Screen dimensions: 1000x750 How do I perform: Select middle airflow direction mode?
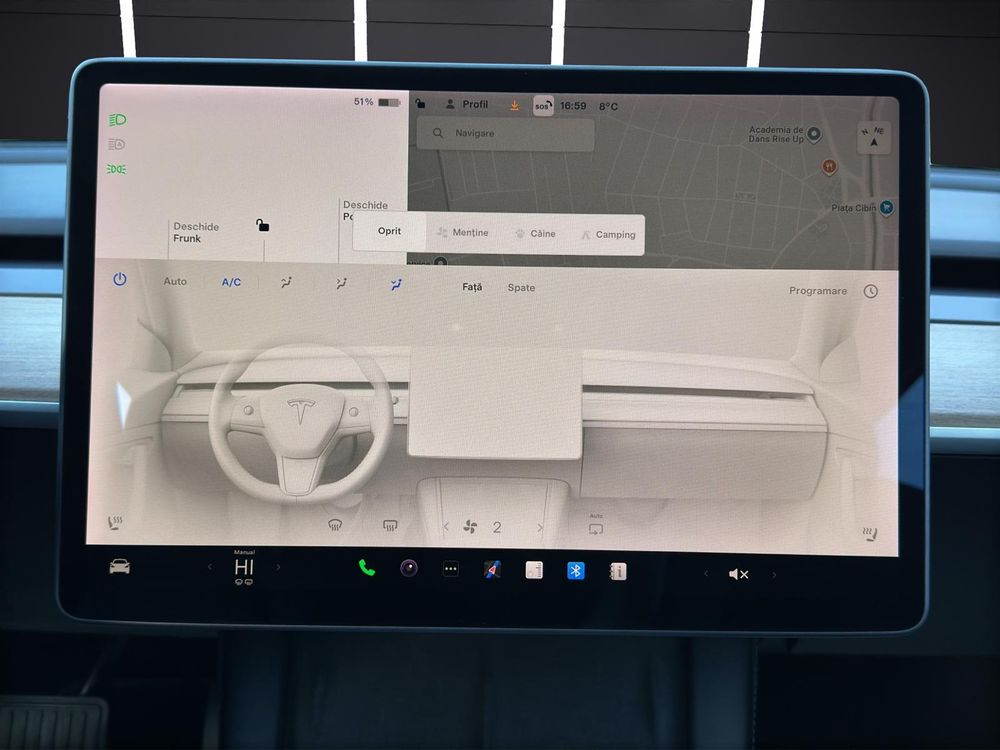pos(341,284)
